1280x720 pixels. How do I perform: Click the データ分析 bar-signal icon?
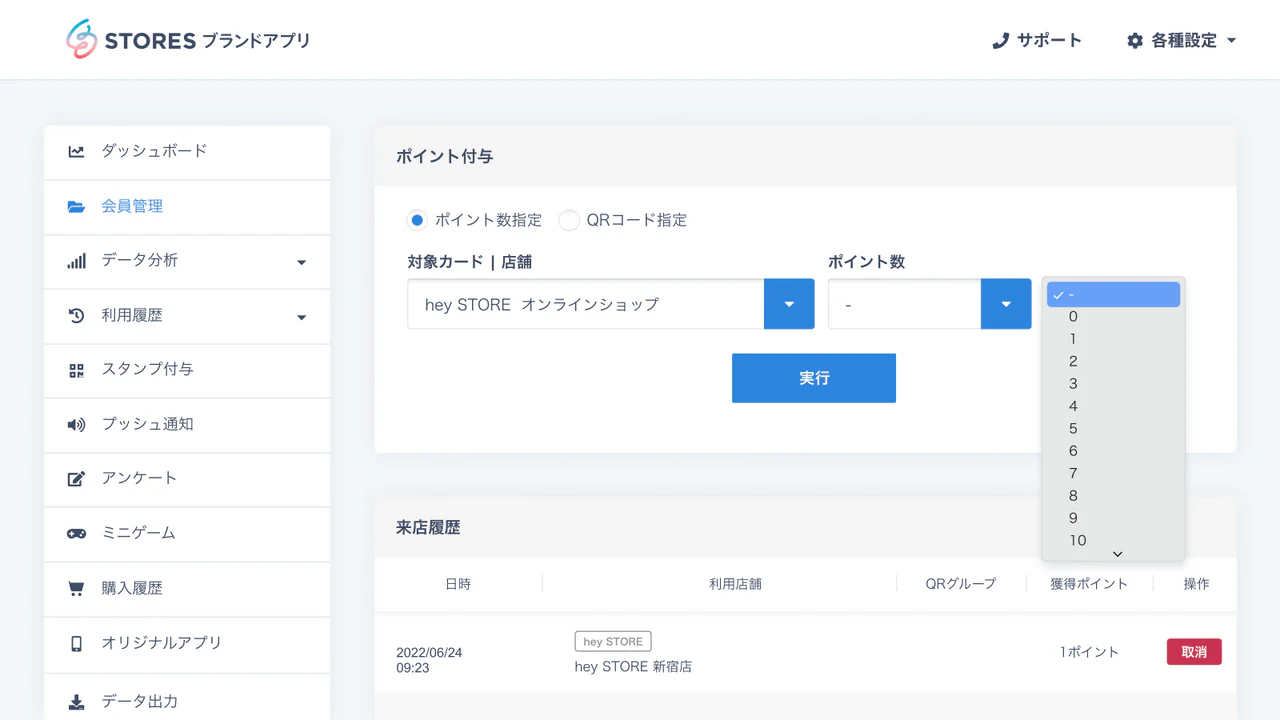click(x=76, y=261)
